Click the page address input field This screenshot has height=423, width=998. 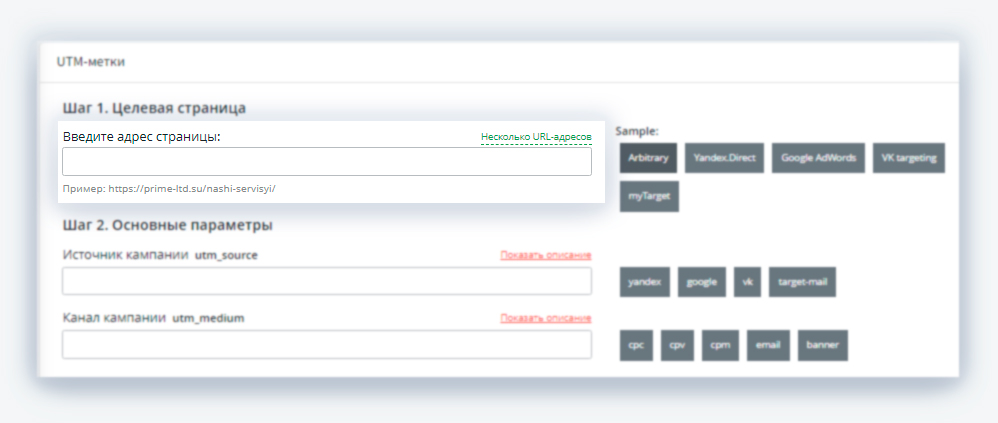click(326, 162)
